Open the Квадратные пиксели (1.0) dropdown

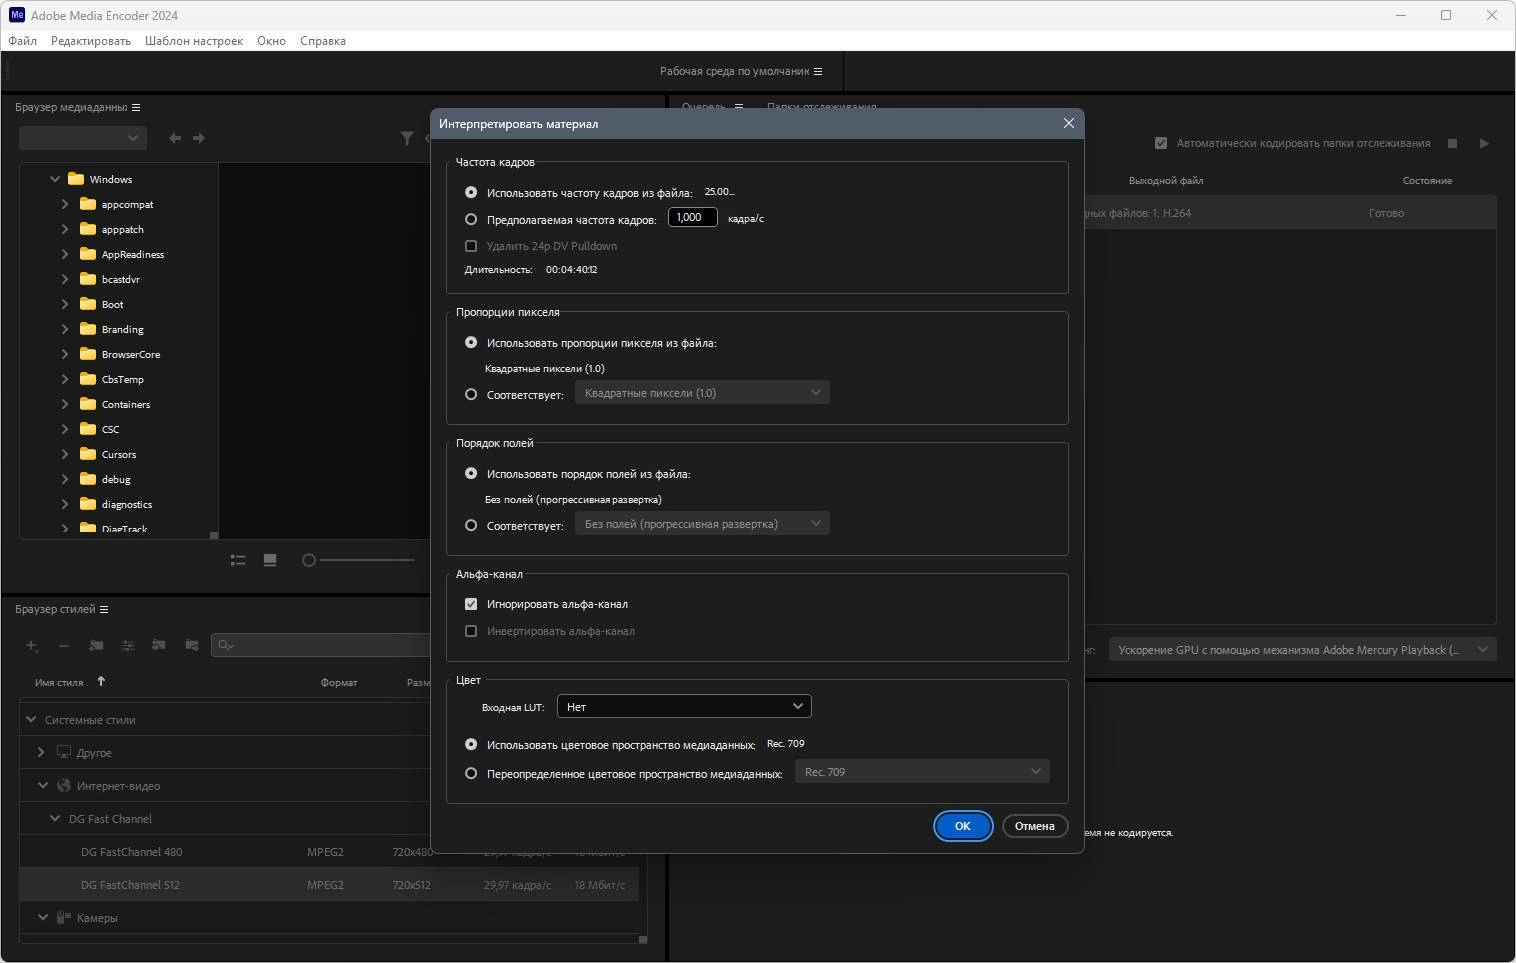tap(702, 393)
